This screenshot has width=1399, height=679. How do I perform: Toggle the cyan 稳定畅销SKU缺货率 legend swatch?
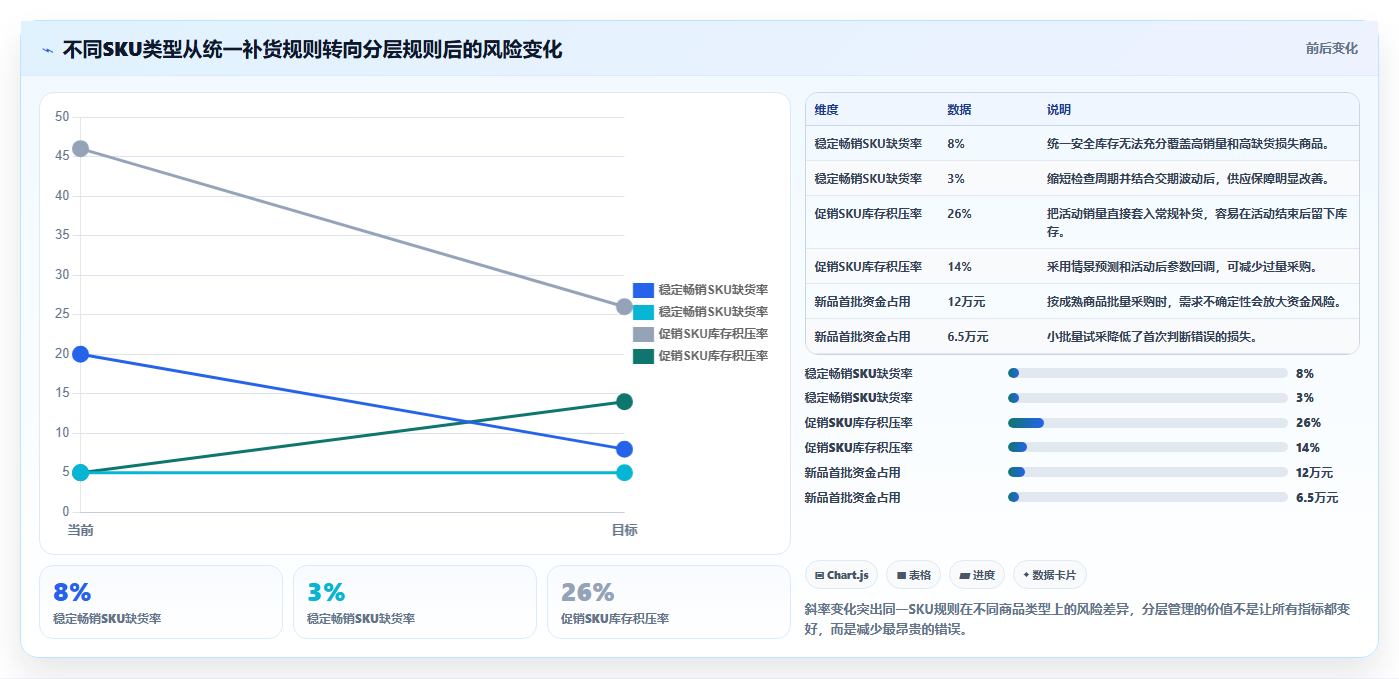tap(643, 312)
